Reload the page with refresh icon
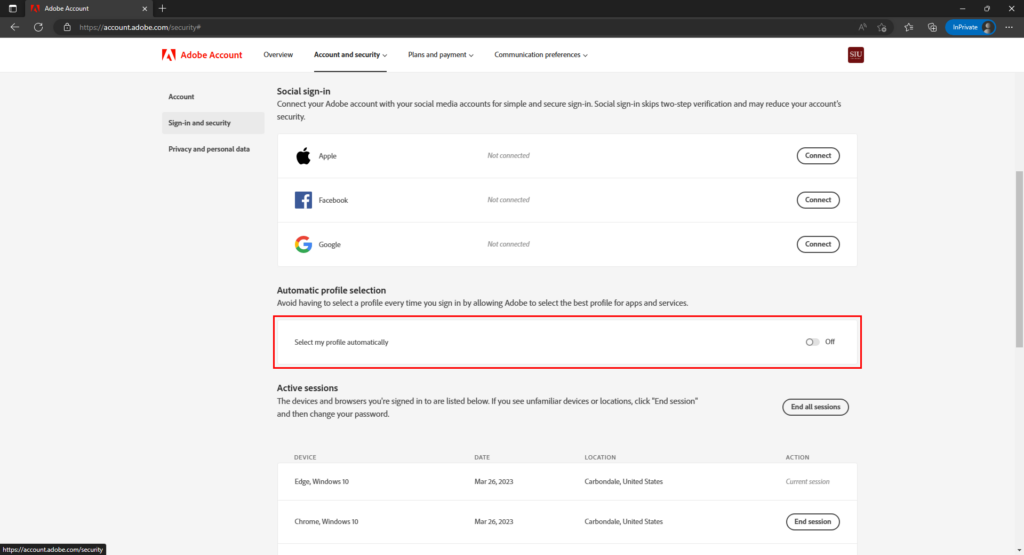1024x555 pixels. [x=39, y=27]
